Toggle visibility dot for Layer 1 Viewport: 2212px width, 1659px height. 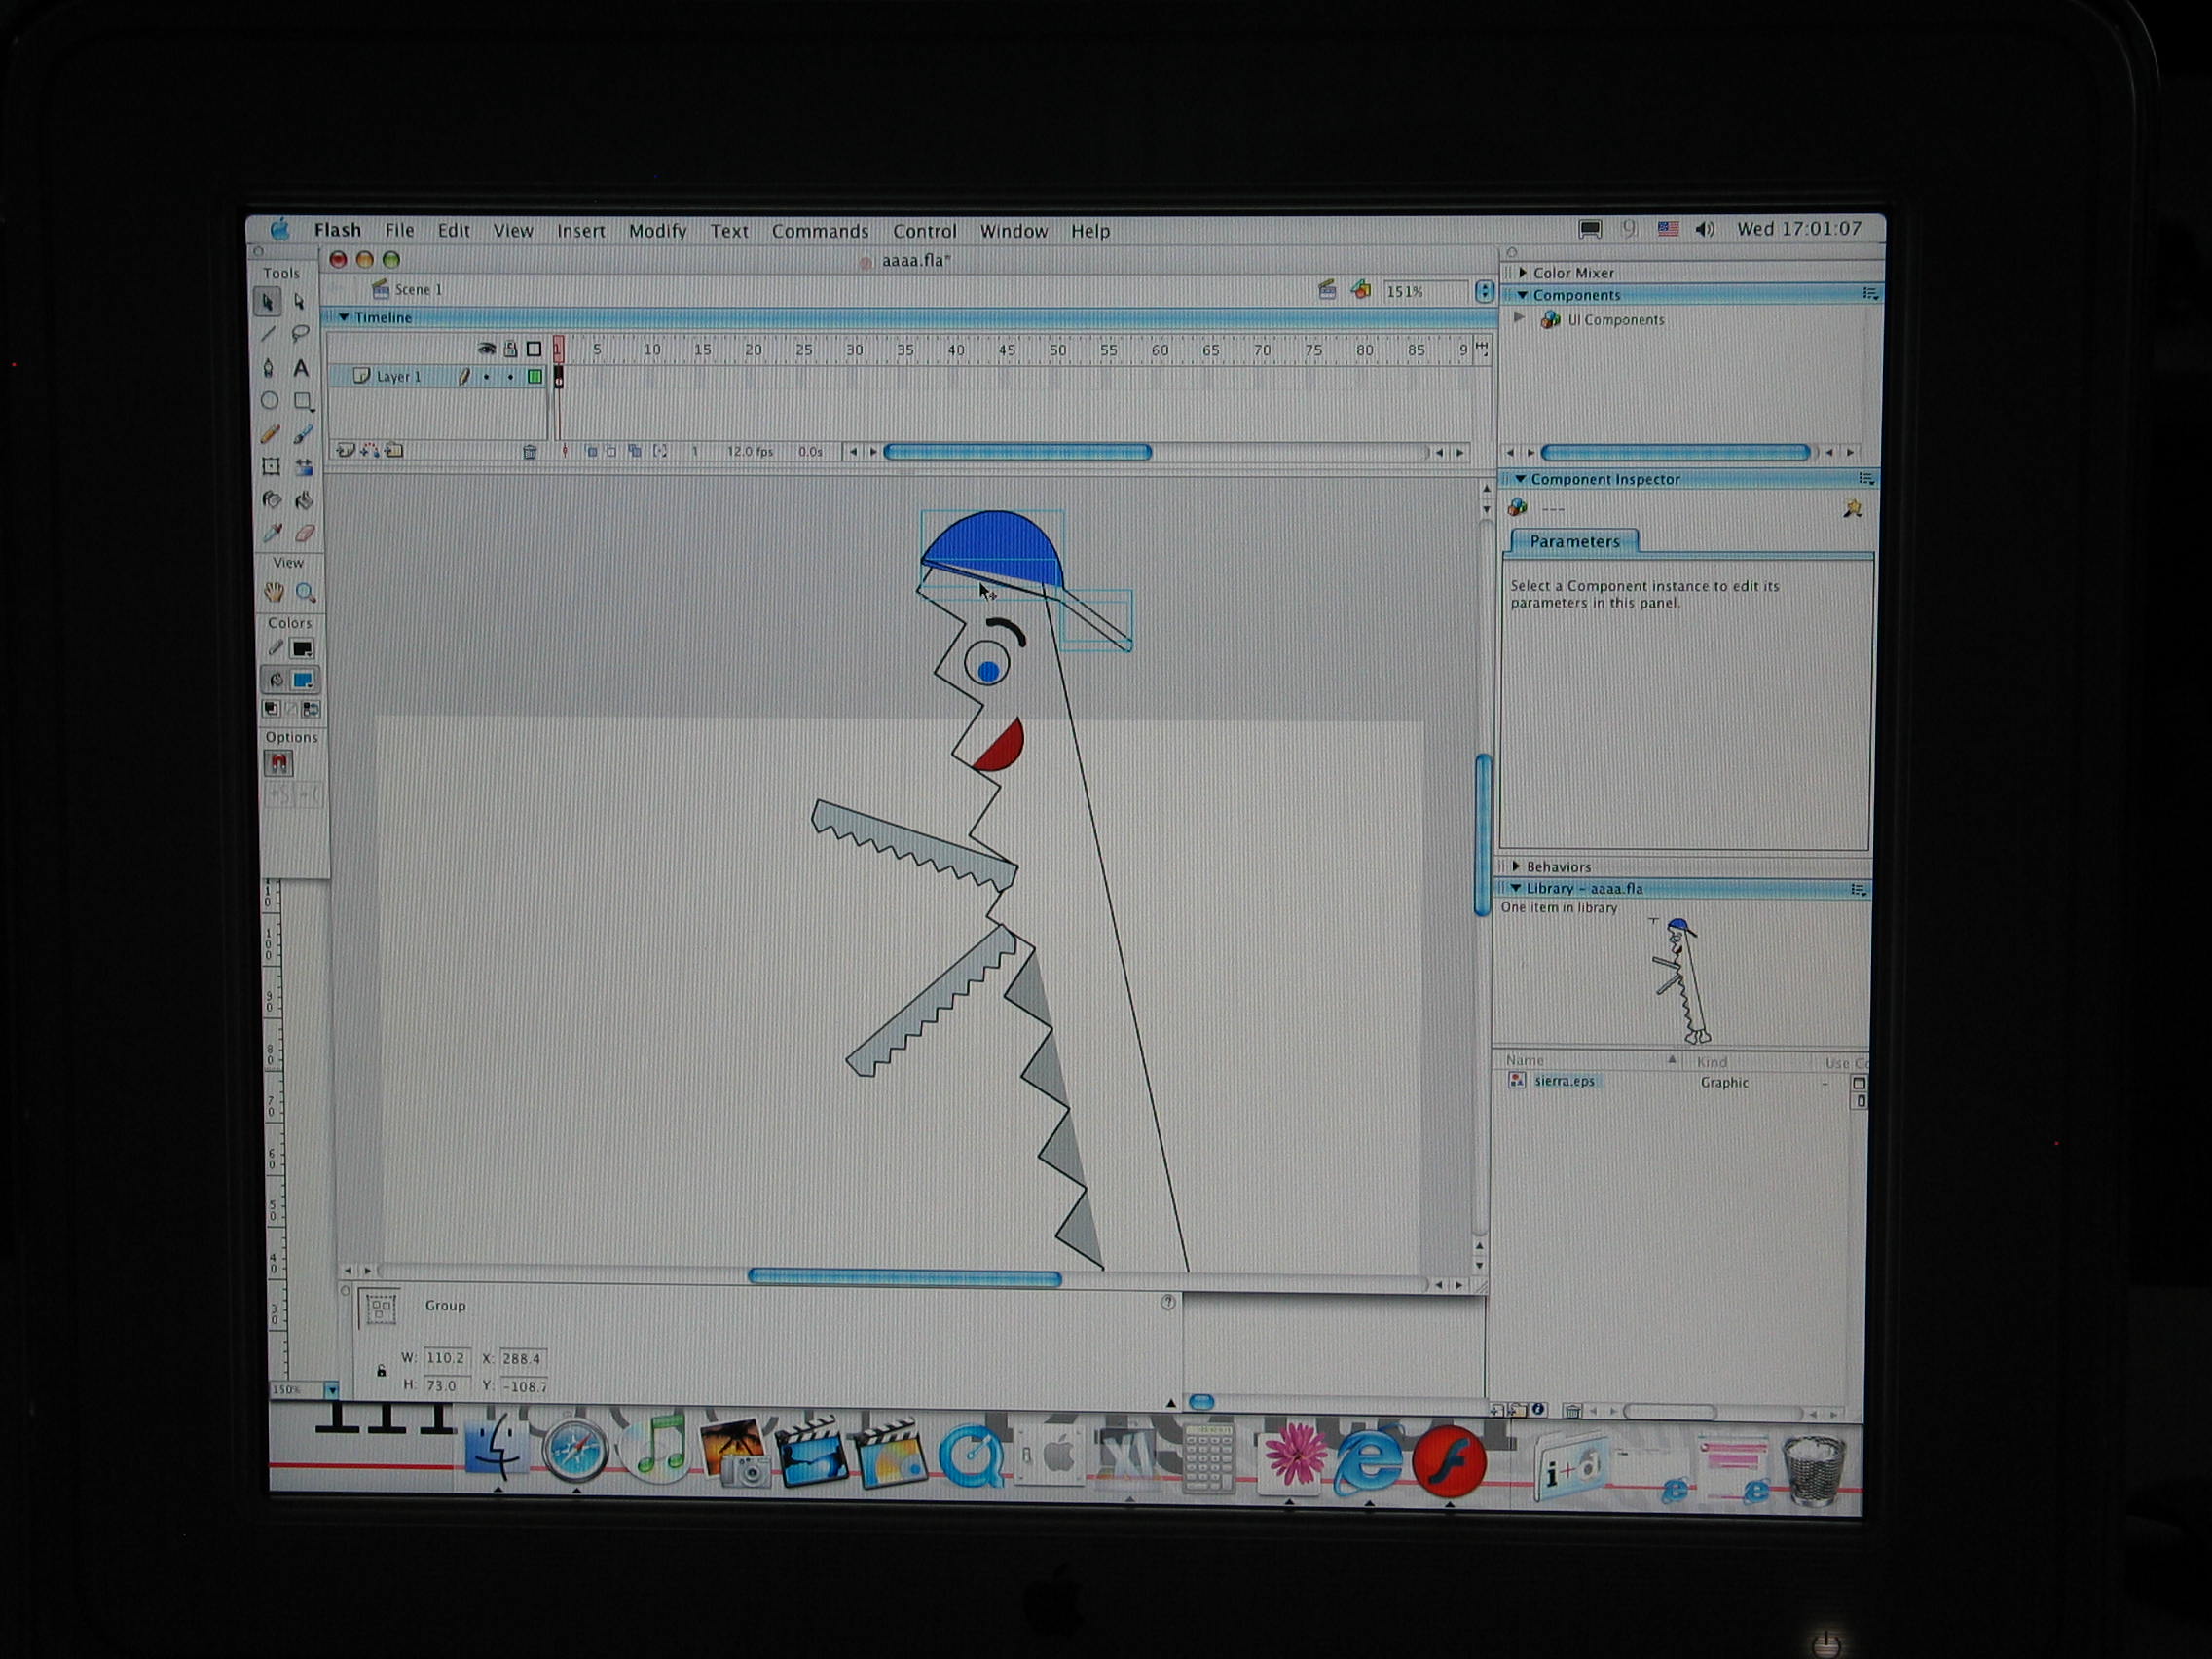tap(487, 377)
